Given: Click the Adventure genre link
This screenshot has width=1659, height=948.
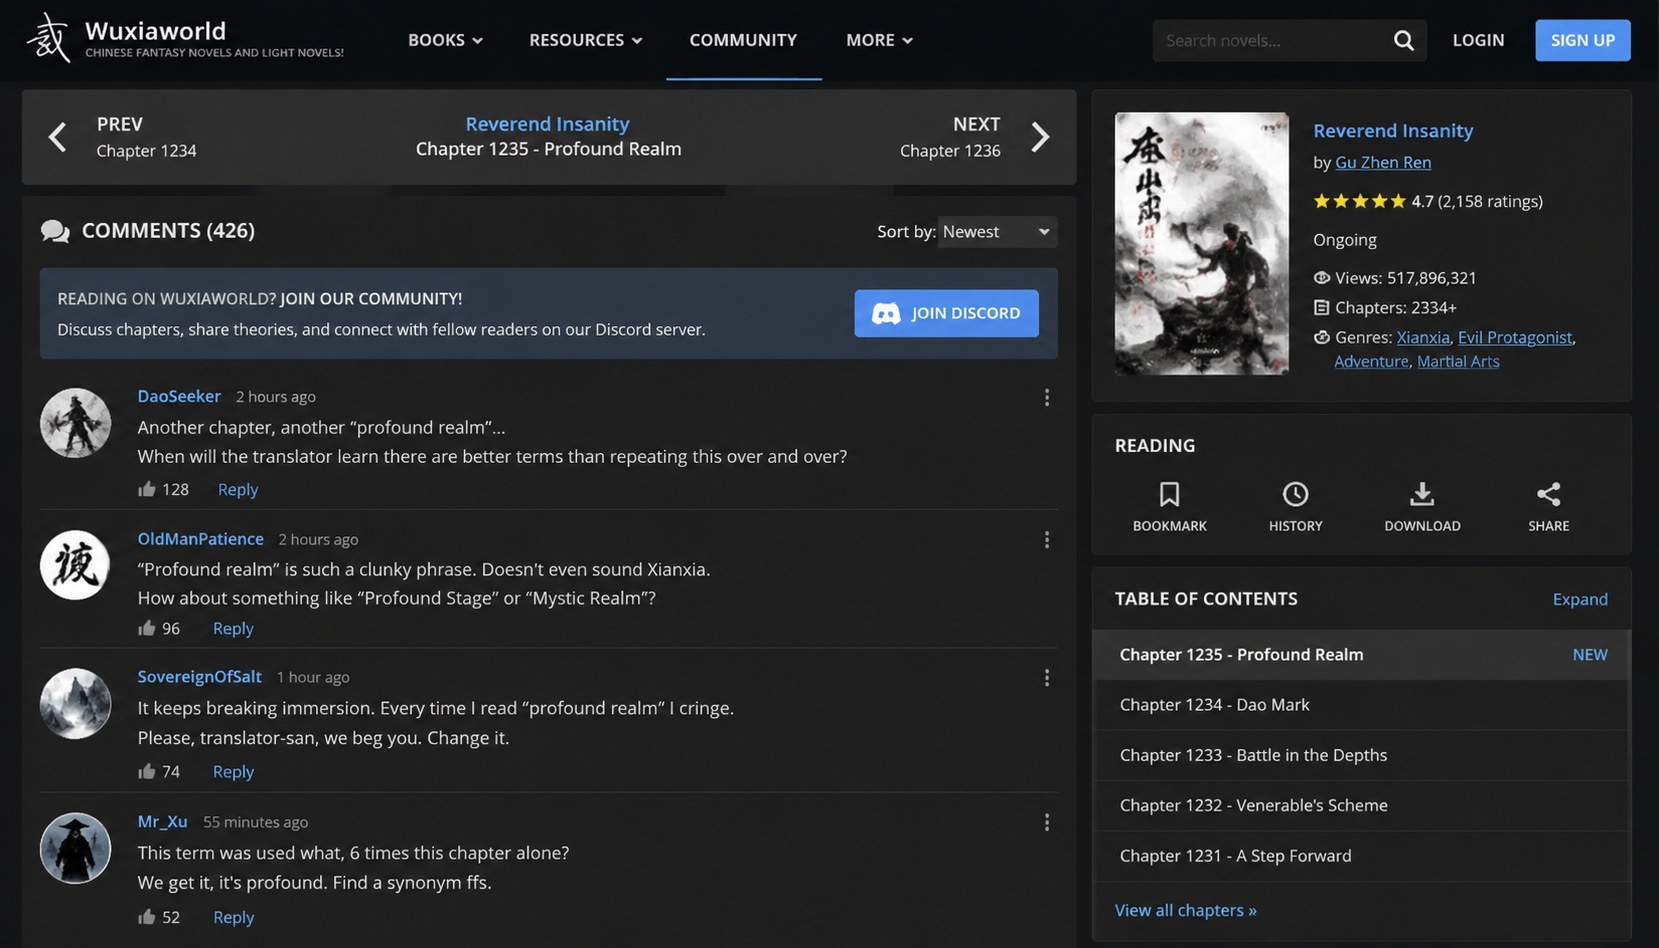Looking at the screenshot, I should point(1371,361).
